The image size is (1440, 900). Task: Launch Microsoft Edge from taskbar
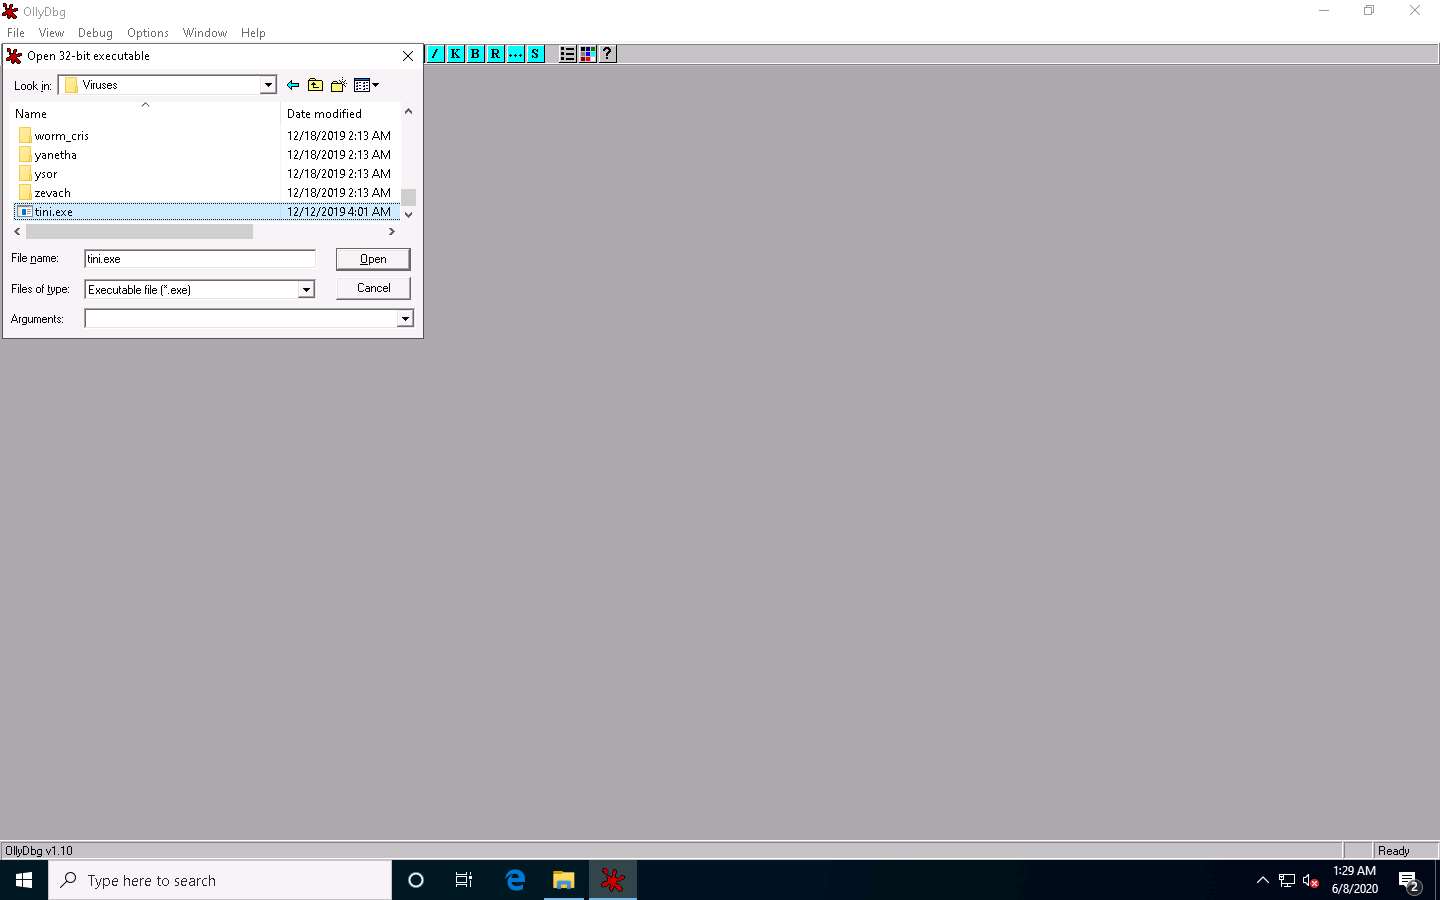tap(515, 880)
